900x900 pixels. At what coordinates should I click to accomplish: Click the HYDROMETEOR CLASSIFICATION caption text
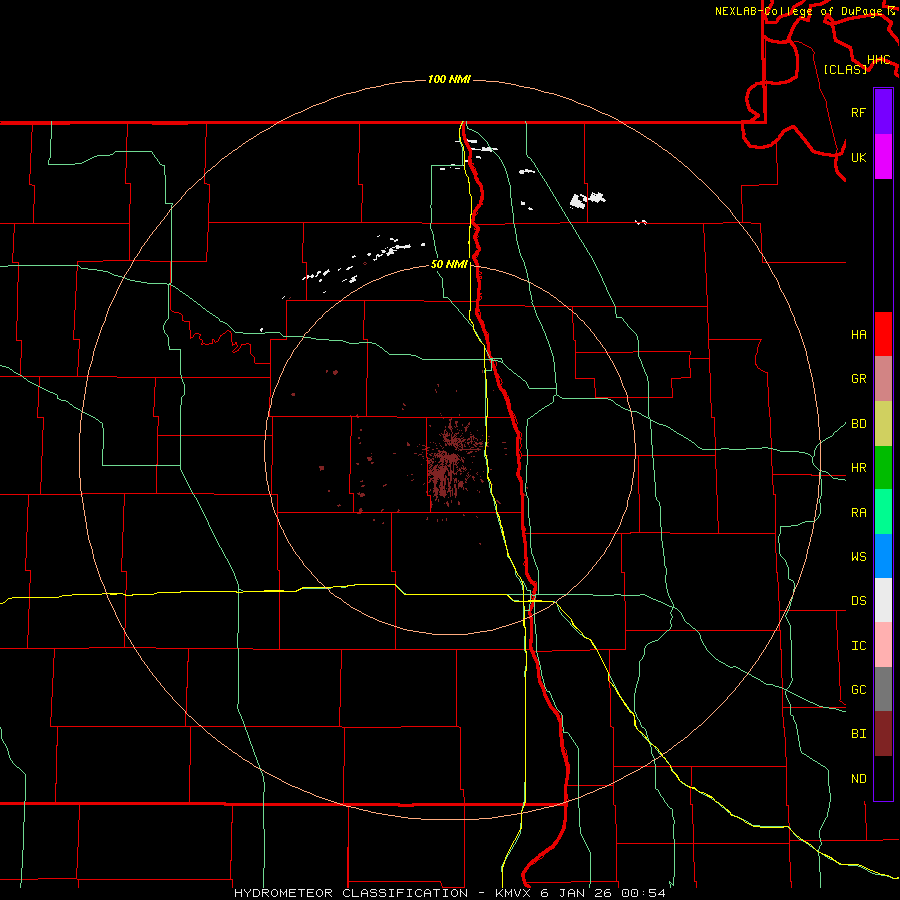[351, 893]
